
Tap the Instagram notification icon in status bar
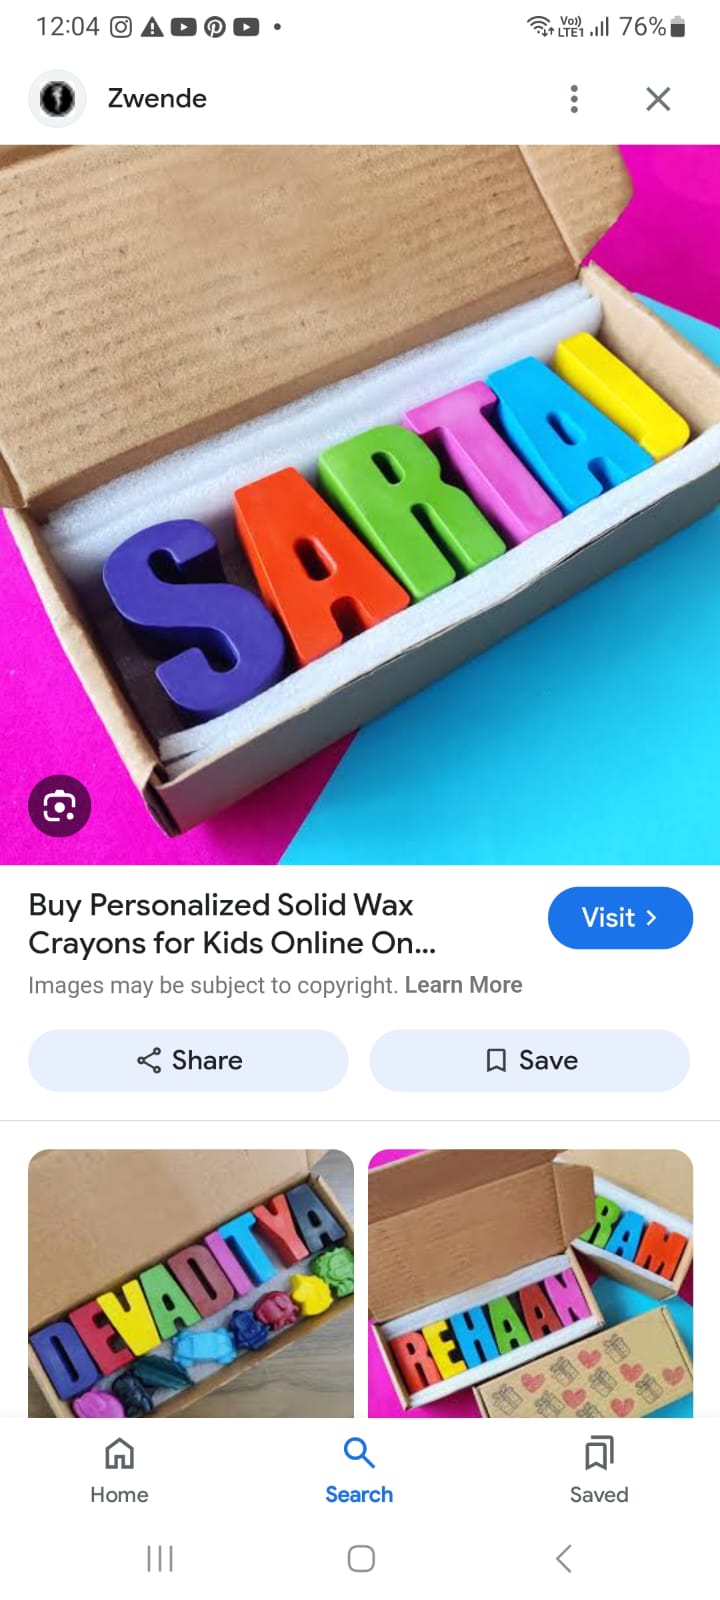[x=121, y=27]
